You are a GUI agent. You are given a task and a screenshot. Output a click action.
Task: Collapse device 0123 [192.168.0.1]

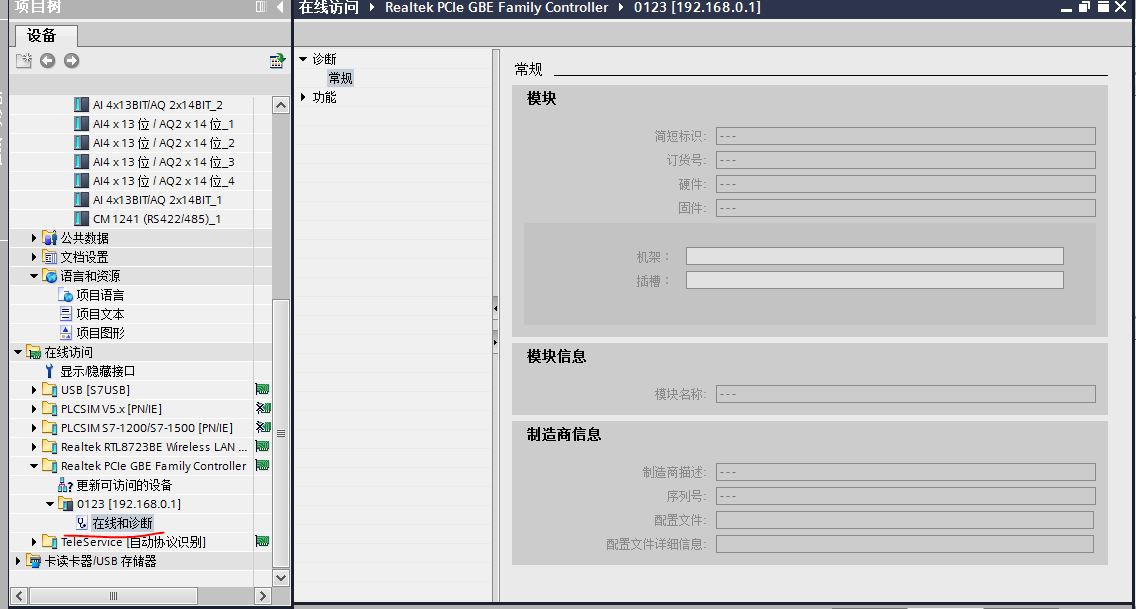[49, 504]
